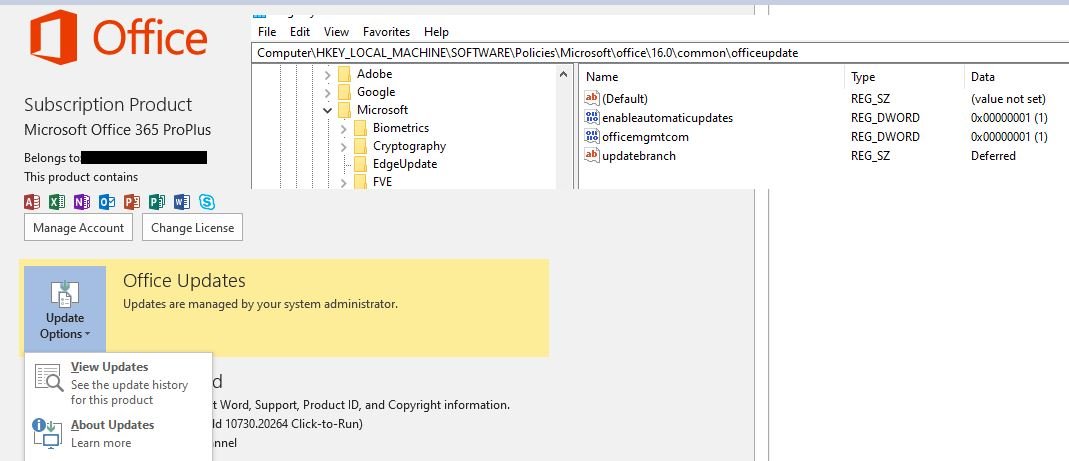Screen dimensions: 1069x461
Task: Expand the Cryptography registry key
Action: point(344,146)
